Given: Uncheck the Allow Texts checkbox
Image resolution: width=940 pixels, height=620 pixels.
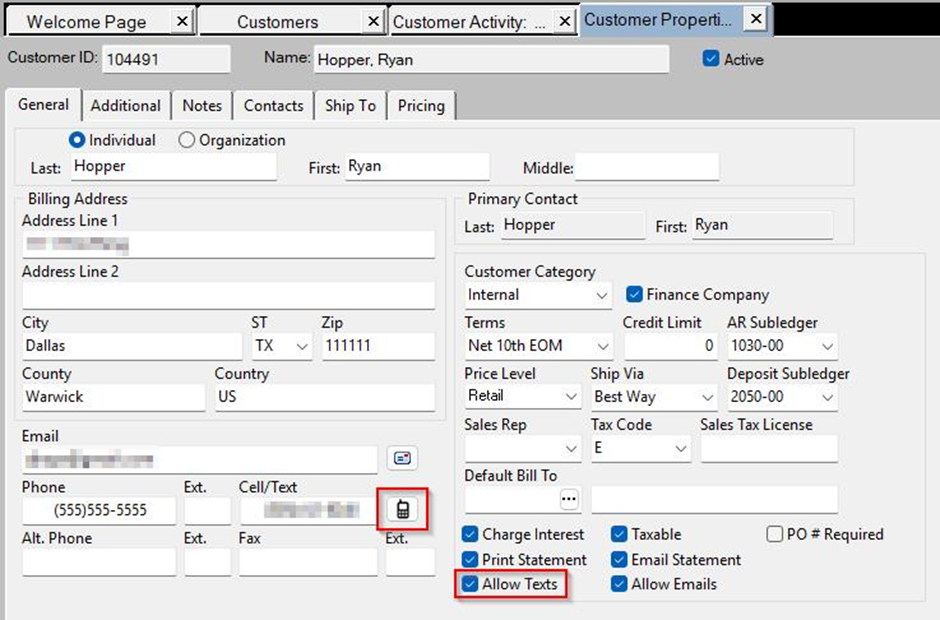Looking at the screenshot, I should [x=470, y=584].
